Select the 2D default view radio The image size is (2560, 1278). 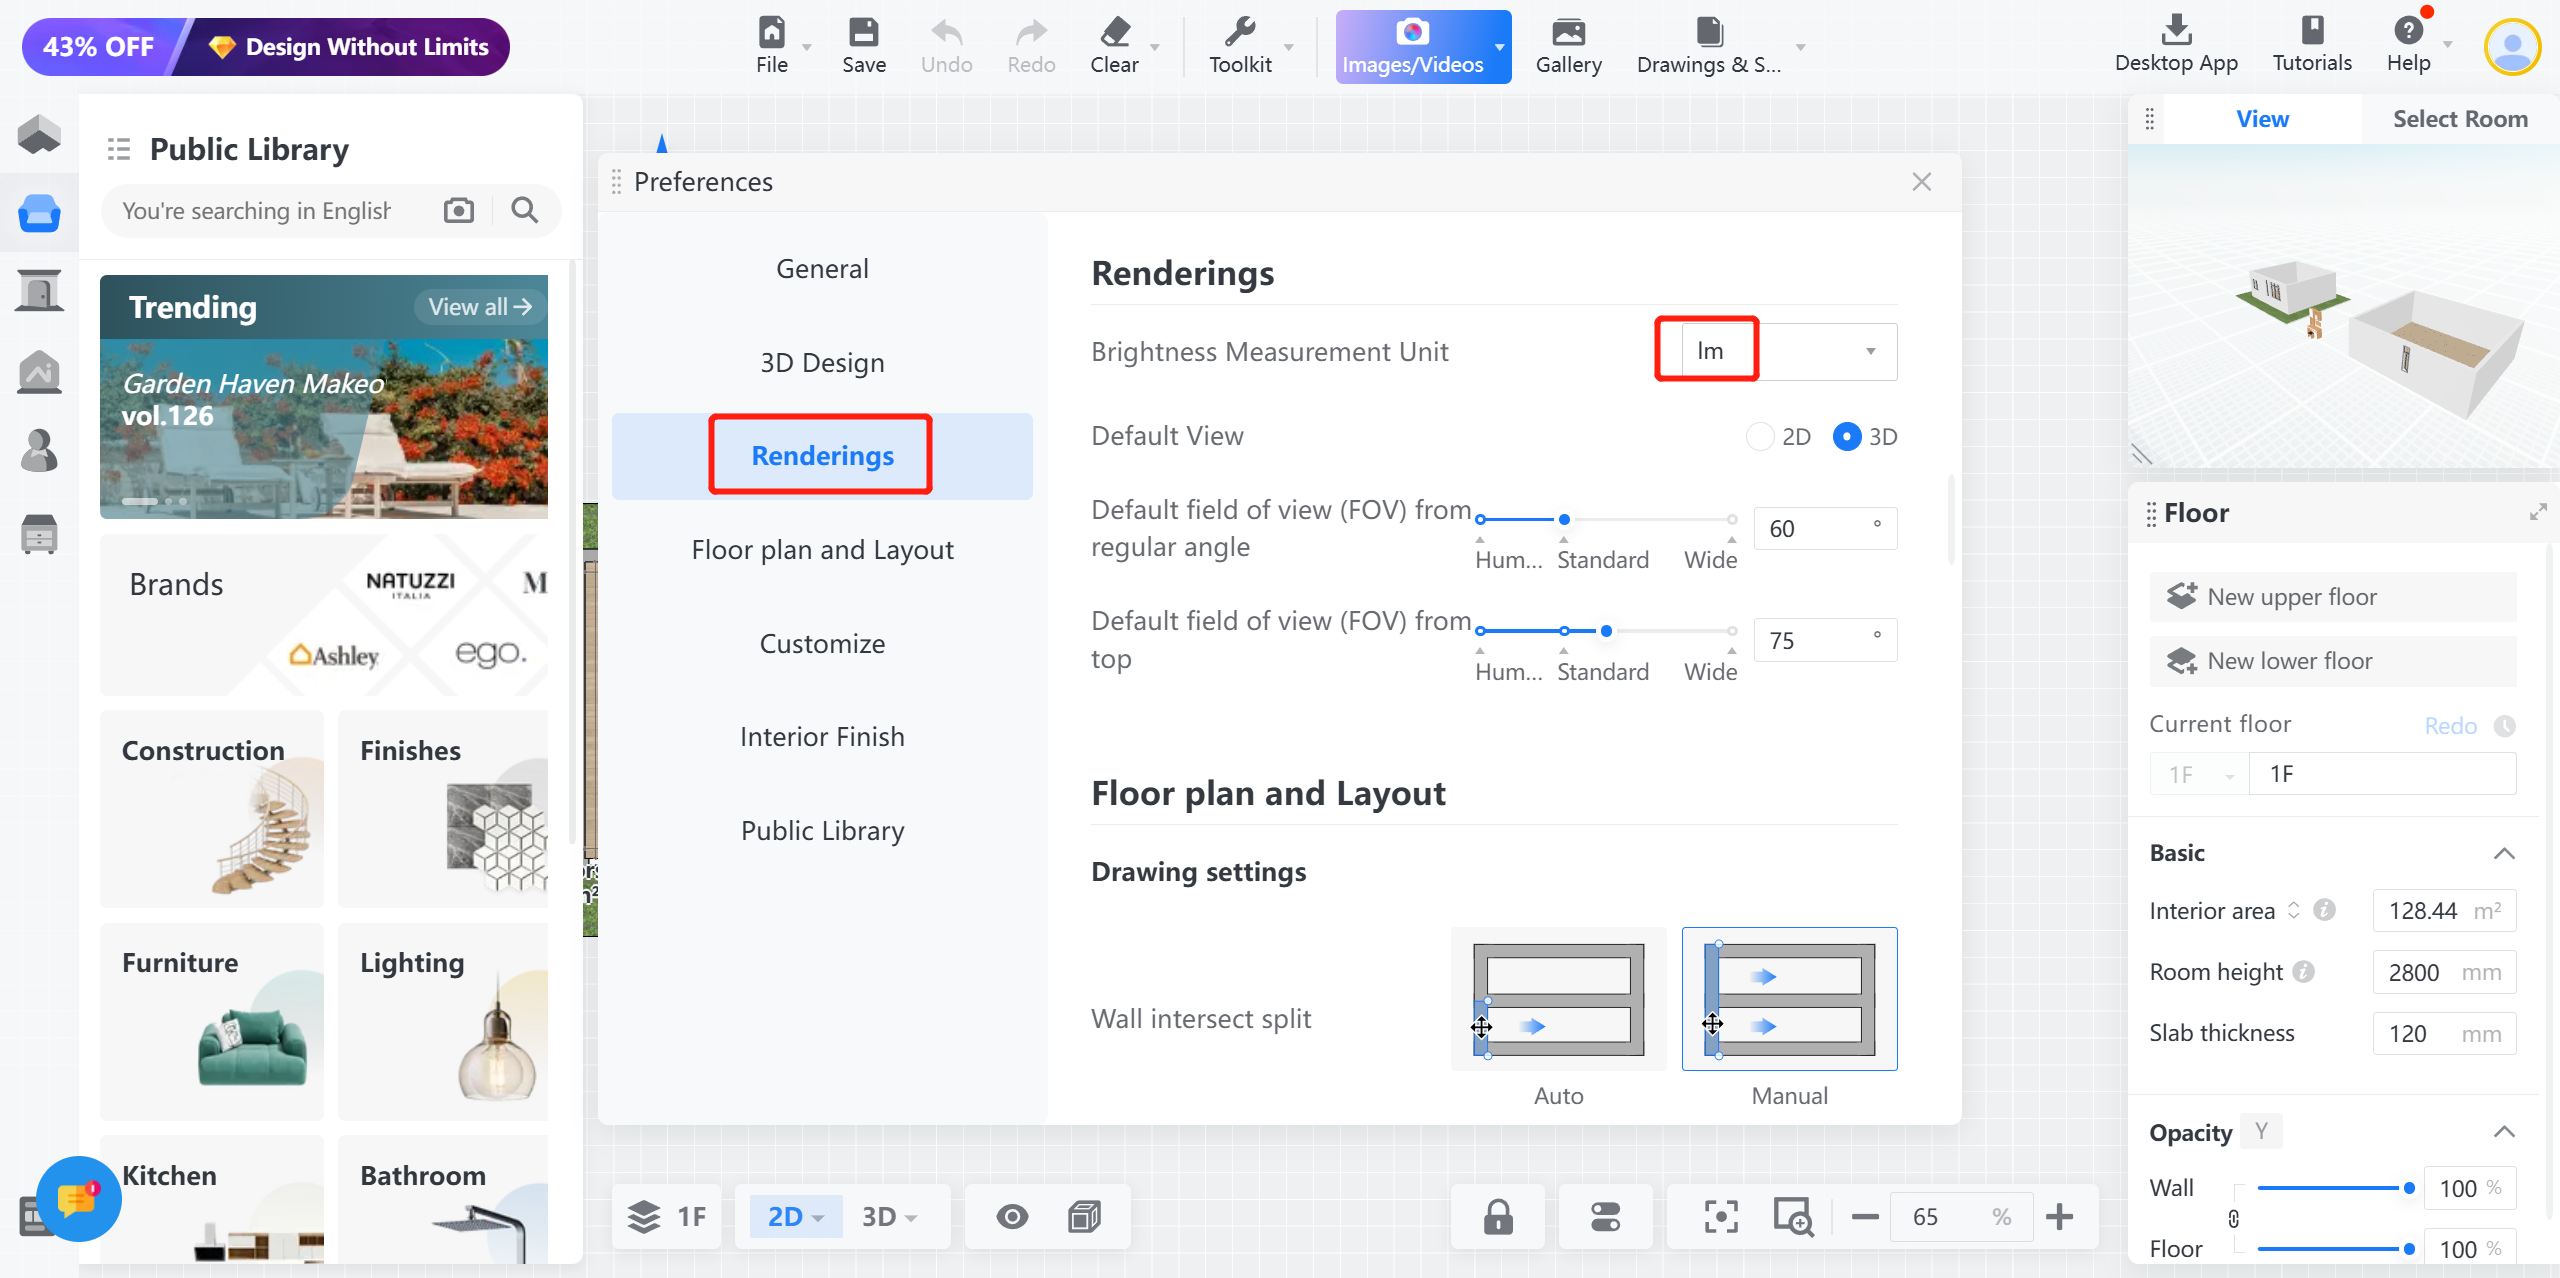tap(1760, 437)
